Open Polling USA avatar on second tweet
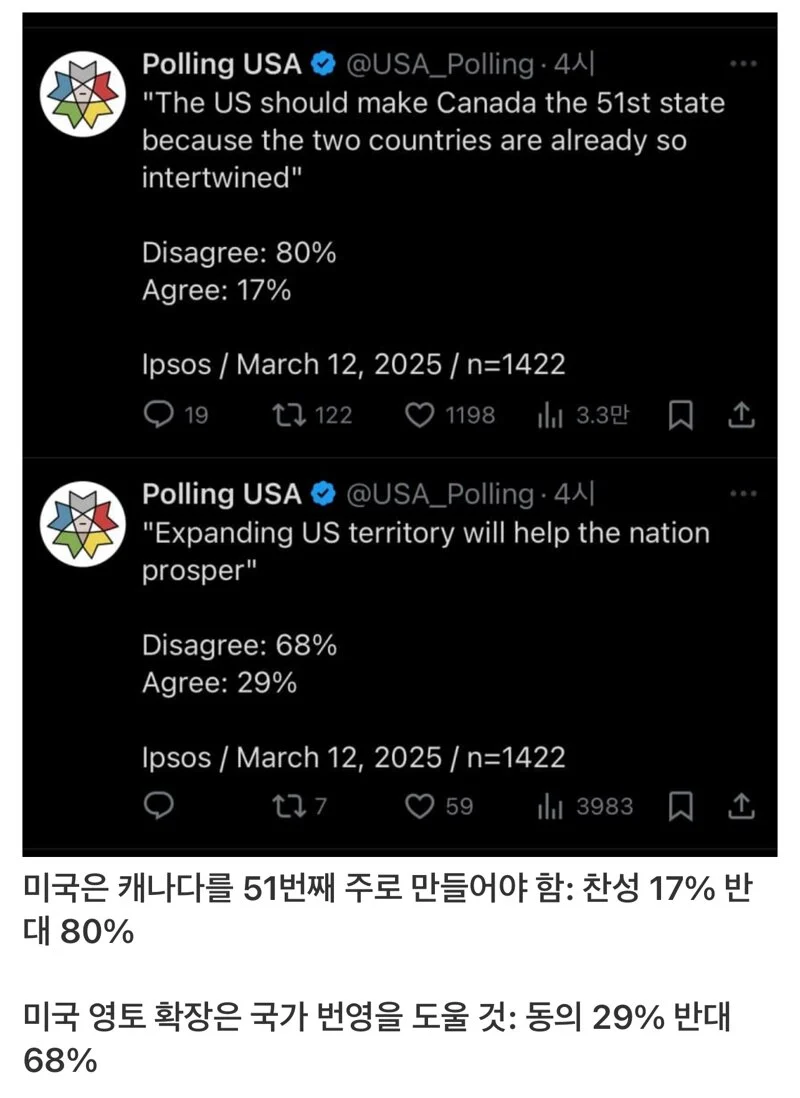800x1098 pixels. point(82,526)
